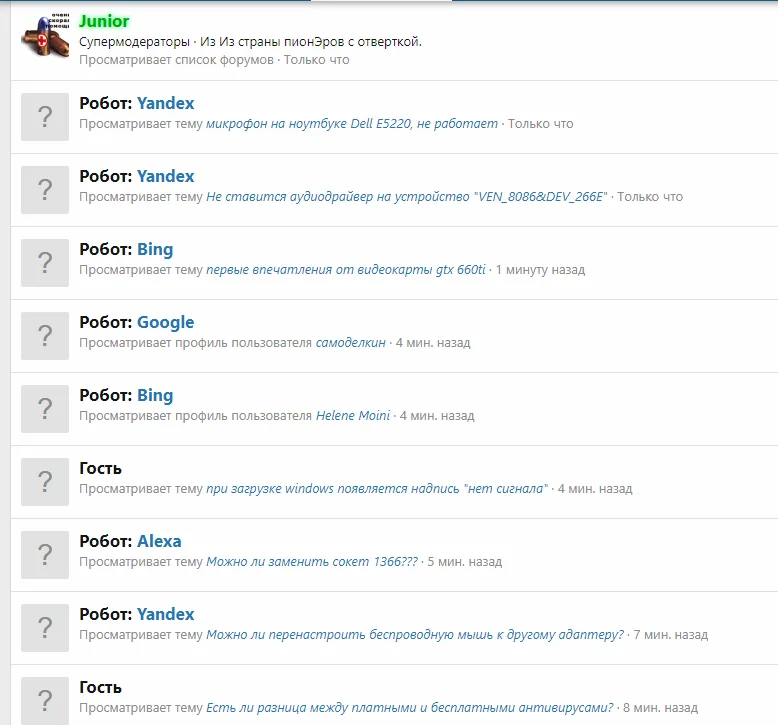The image size is (778, 725).
Task: Open the Helene Moini profile link
Action: point(353,416)
